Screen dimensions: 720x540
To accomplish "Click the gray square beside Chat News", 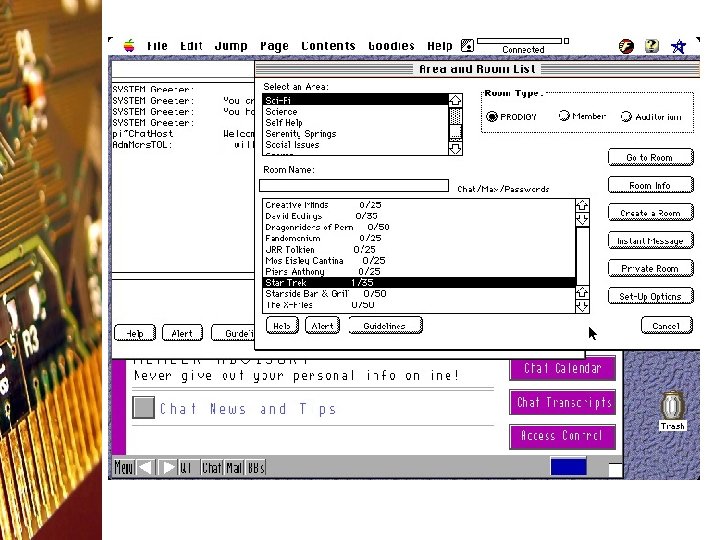I will pos(143,407).
